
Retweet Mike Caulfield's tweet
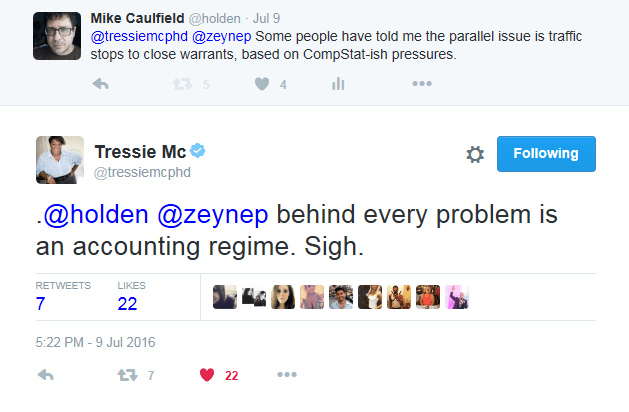coord(182,85)
